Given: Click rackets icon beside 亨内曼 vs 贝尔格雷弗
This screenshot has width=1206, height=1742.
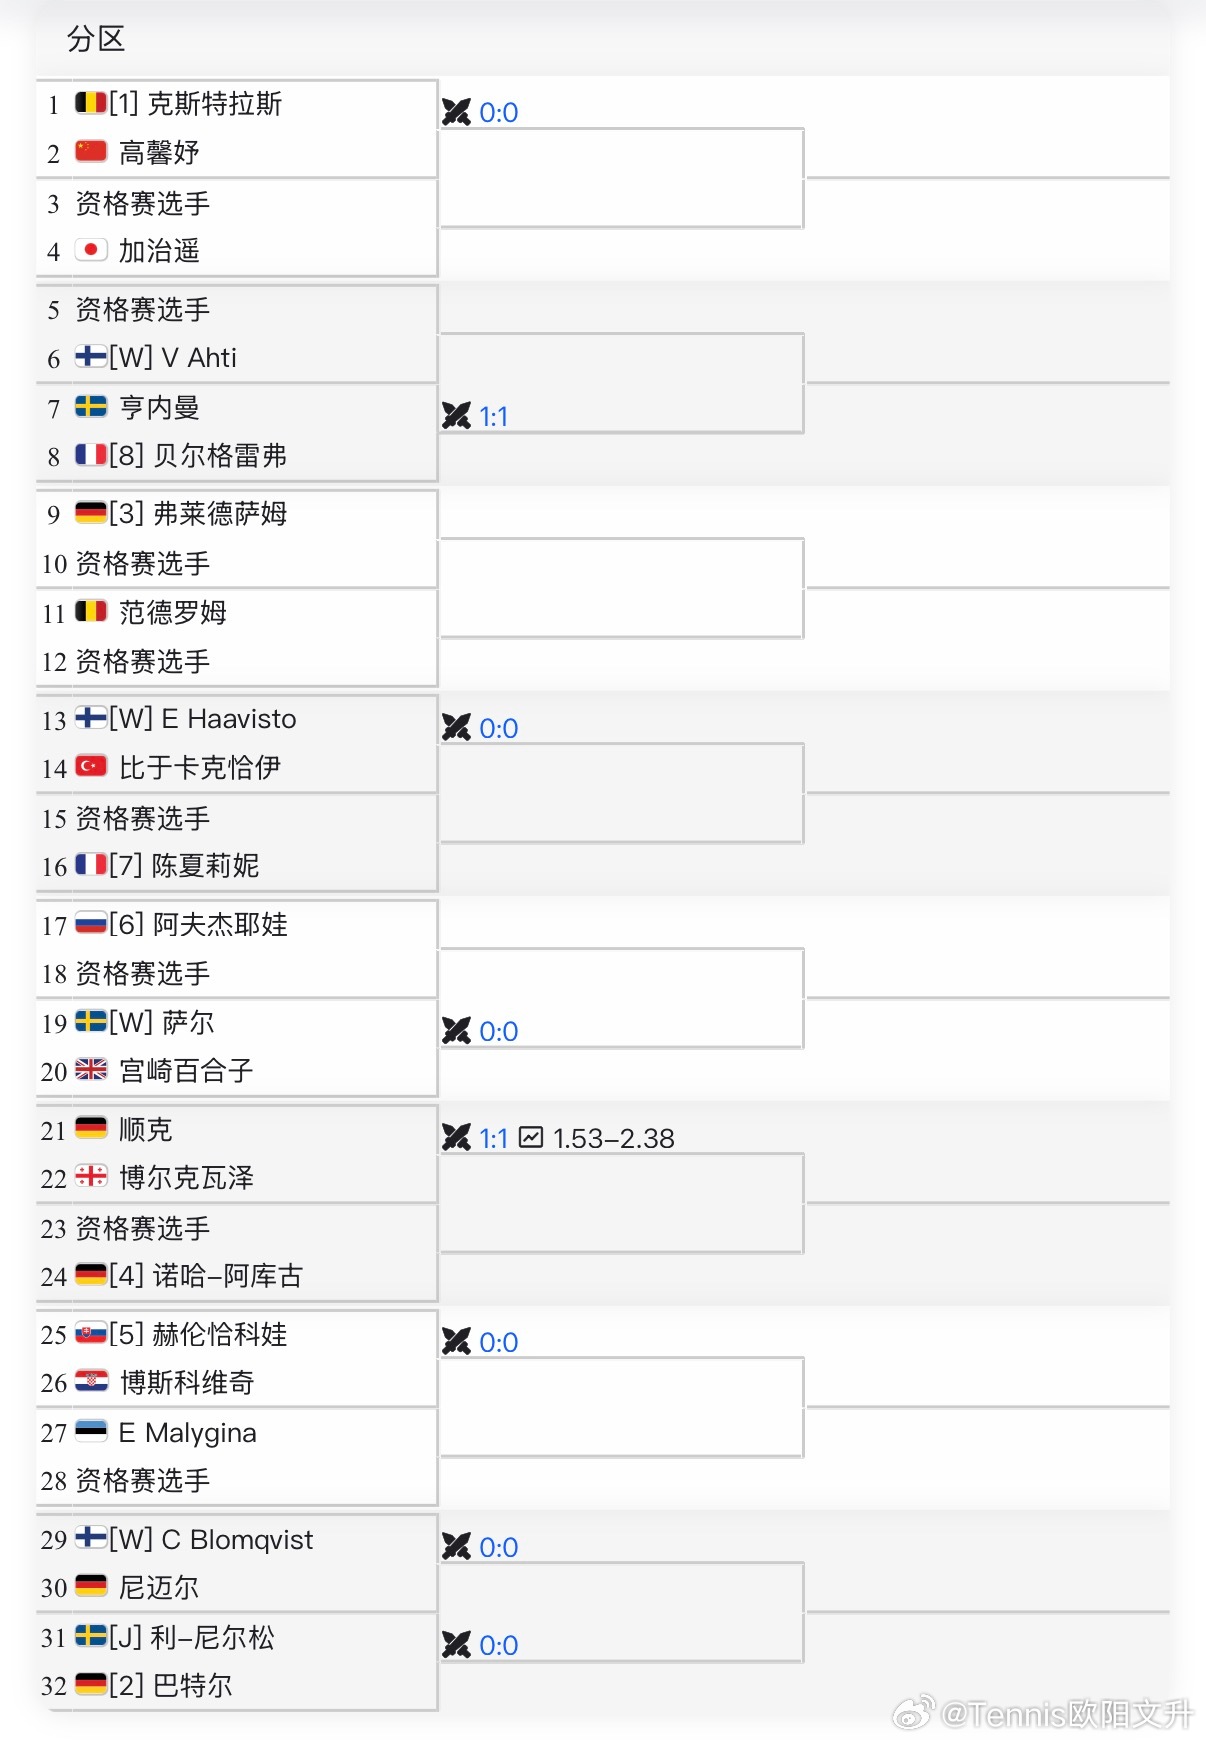Looking at the screenshot, I should [x=457, y=415].
